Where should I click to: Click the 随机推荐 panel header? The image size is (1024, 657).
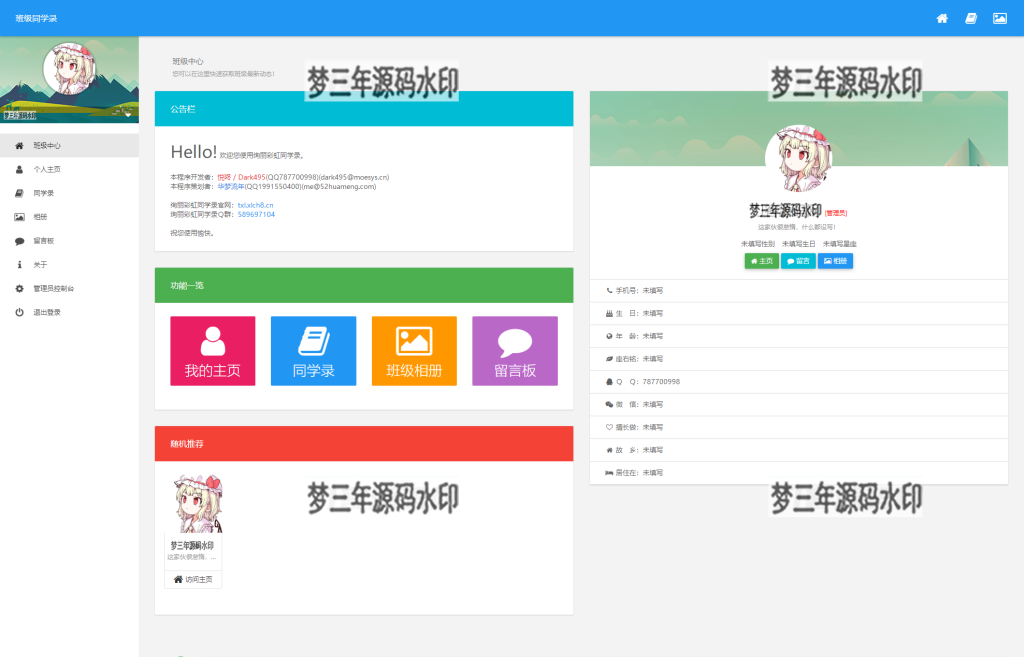pos(364,444)
